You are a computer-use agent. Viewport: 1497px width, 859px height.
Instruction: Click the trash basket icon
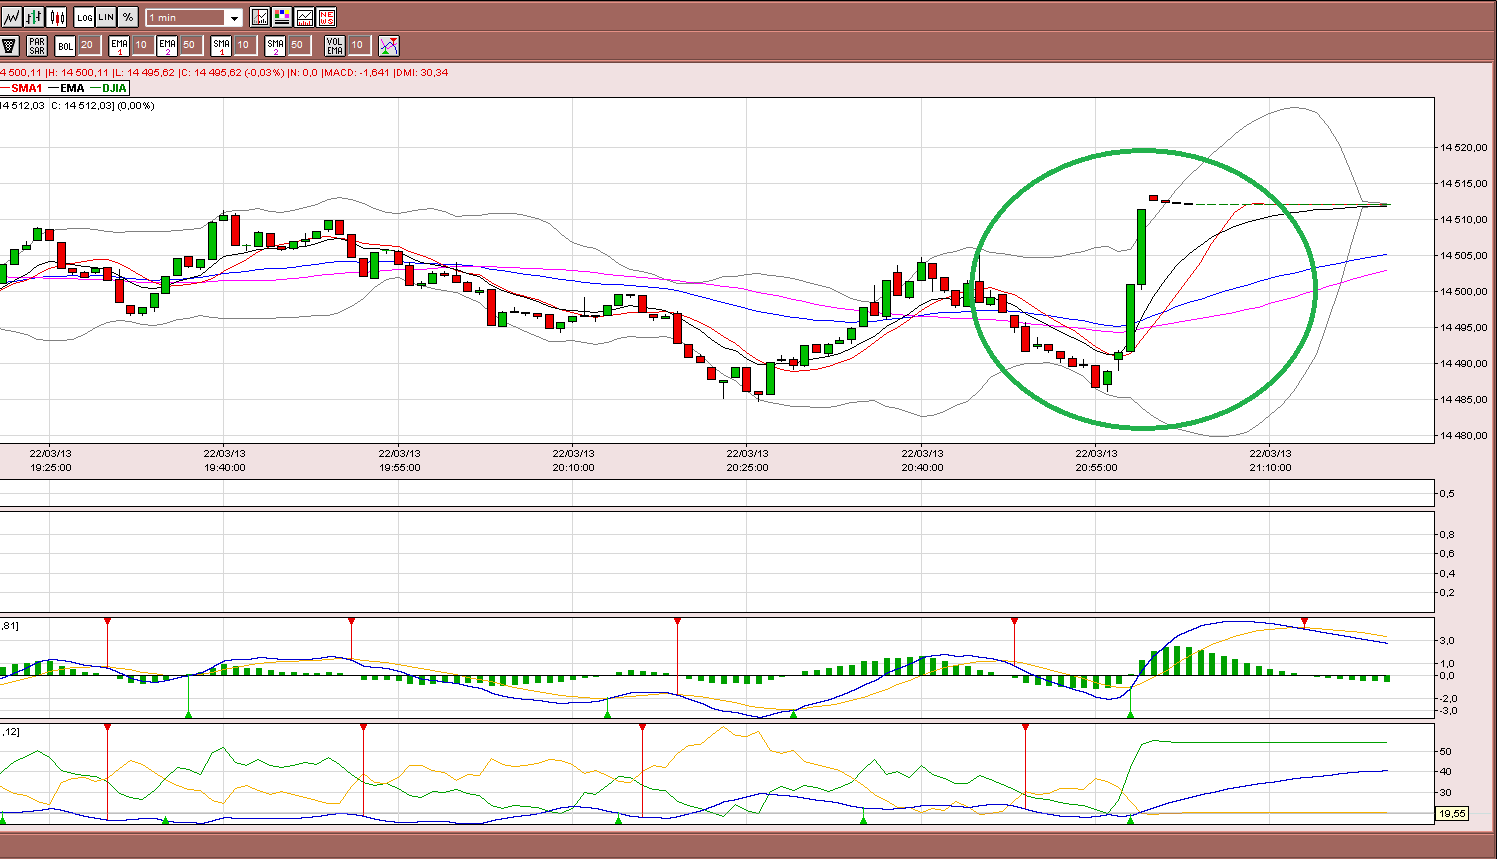point(10,46)
